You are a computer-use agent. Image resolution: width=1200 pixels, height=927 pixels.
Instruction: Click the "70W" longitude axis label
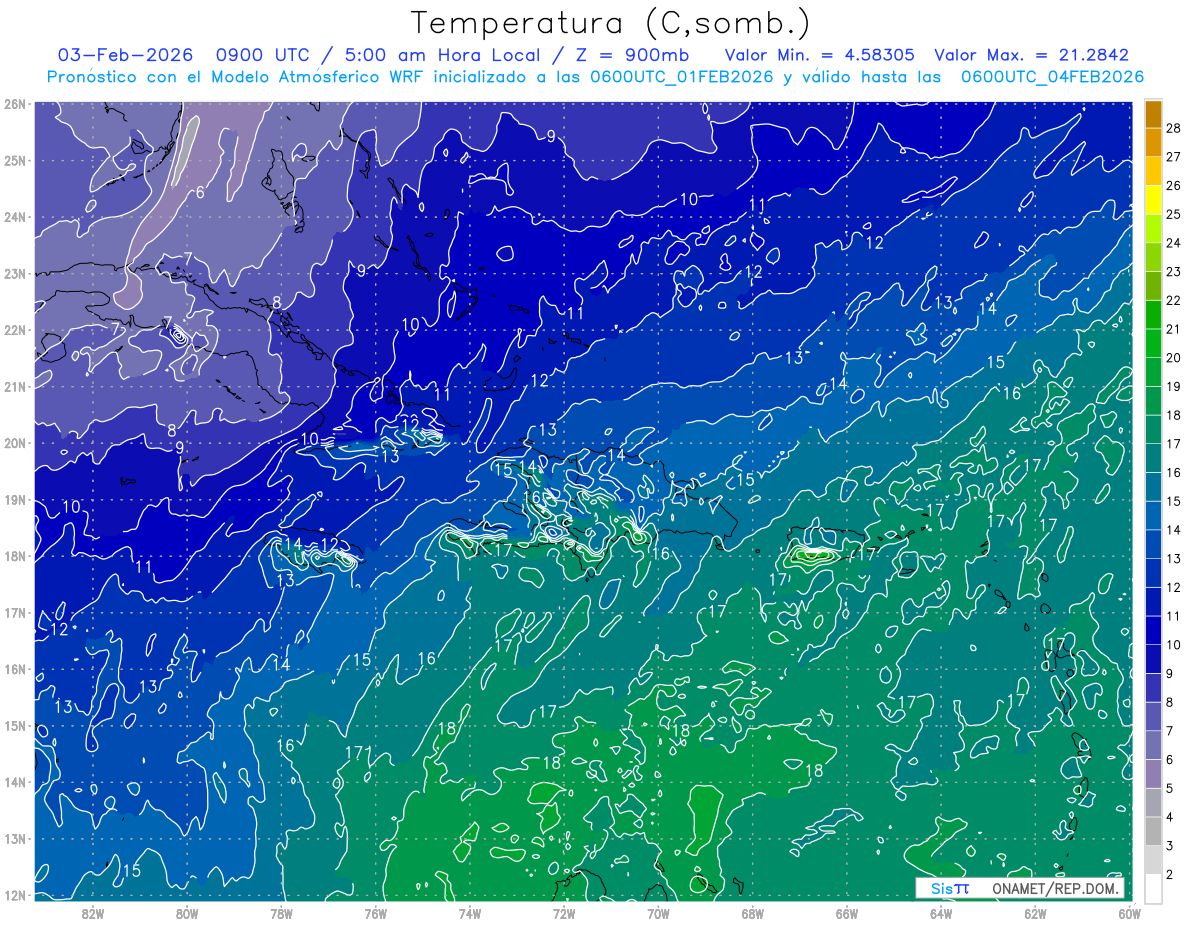coord(658,913)
